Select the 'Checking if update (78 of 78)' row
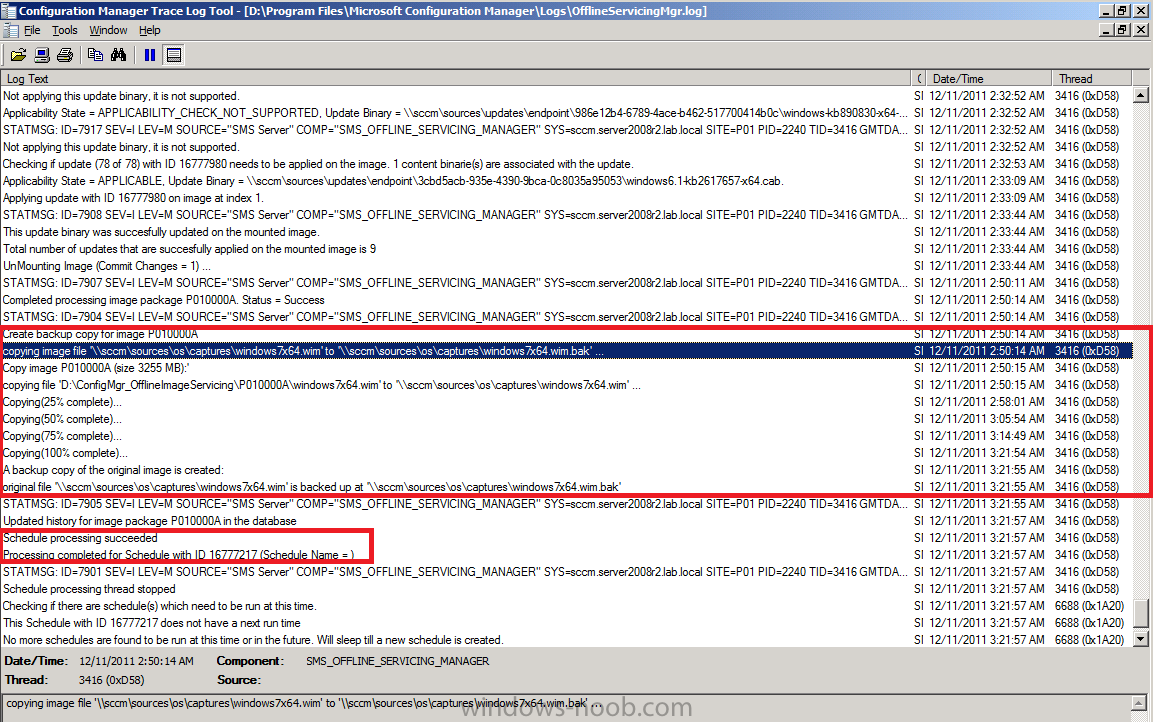The image size is (1153, 722). [x=566, y=164]
